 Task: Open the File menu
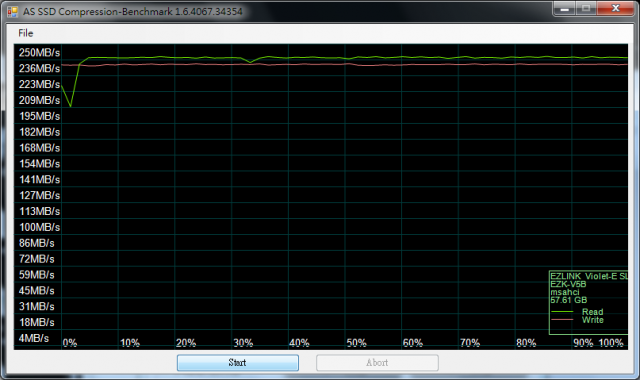(x=26, y=33)
